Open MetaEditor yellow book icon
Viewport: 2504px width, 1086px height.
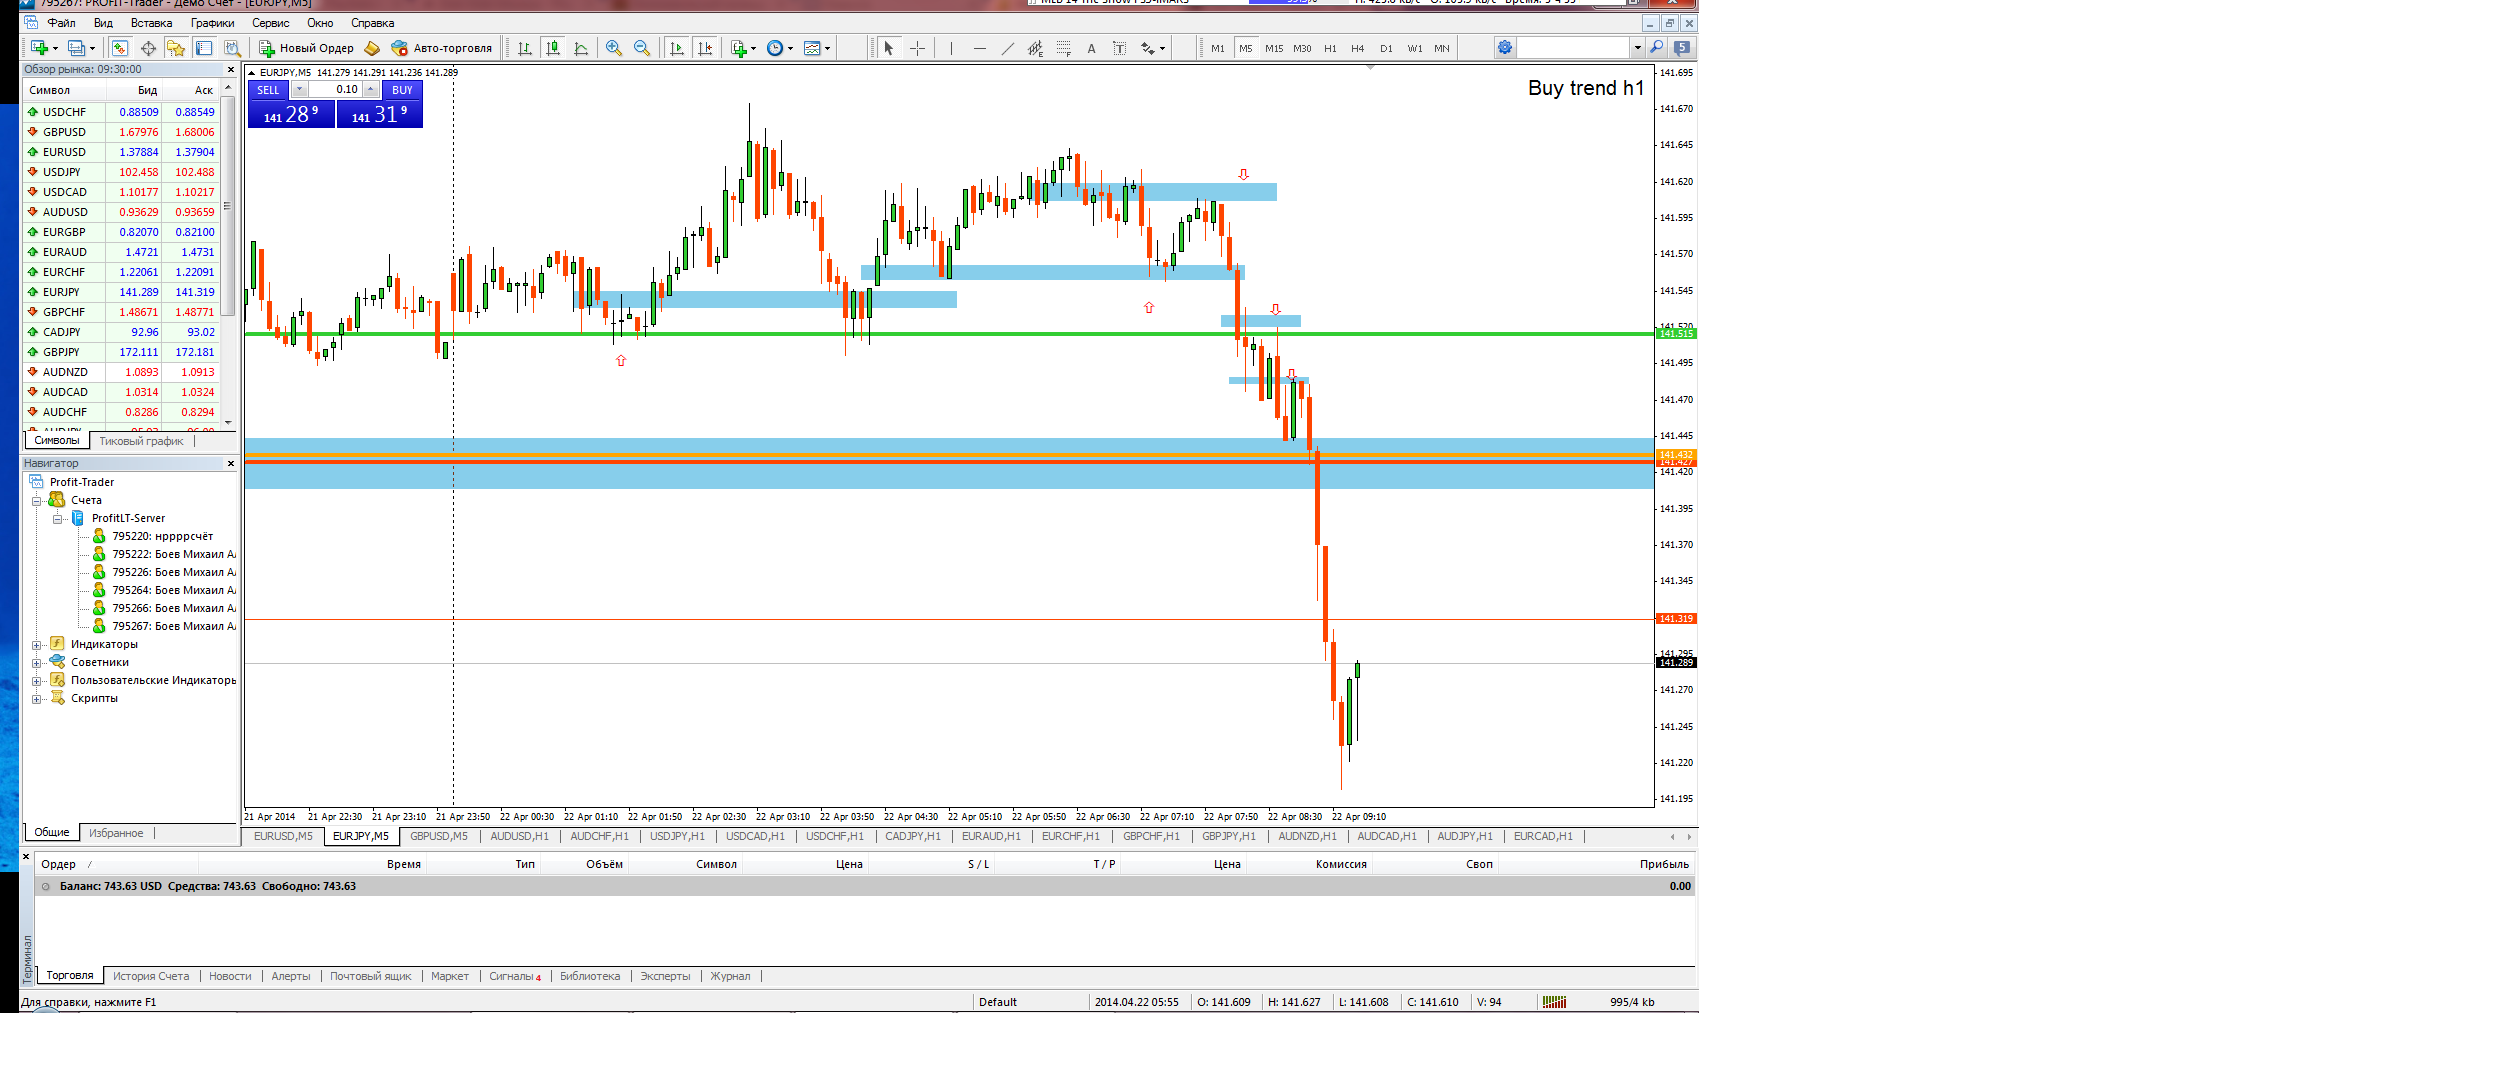[372, 48]
